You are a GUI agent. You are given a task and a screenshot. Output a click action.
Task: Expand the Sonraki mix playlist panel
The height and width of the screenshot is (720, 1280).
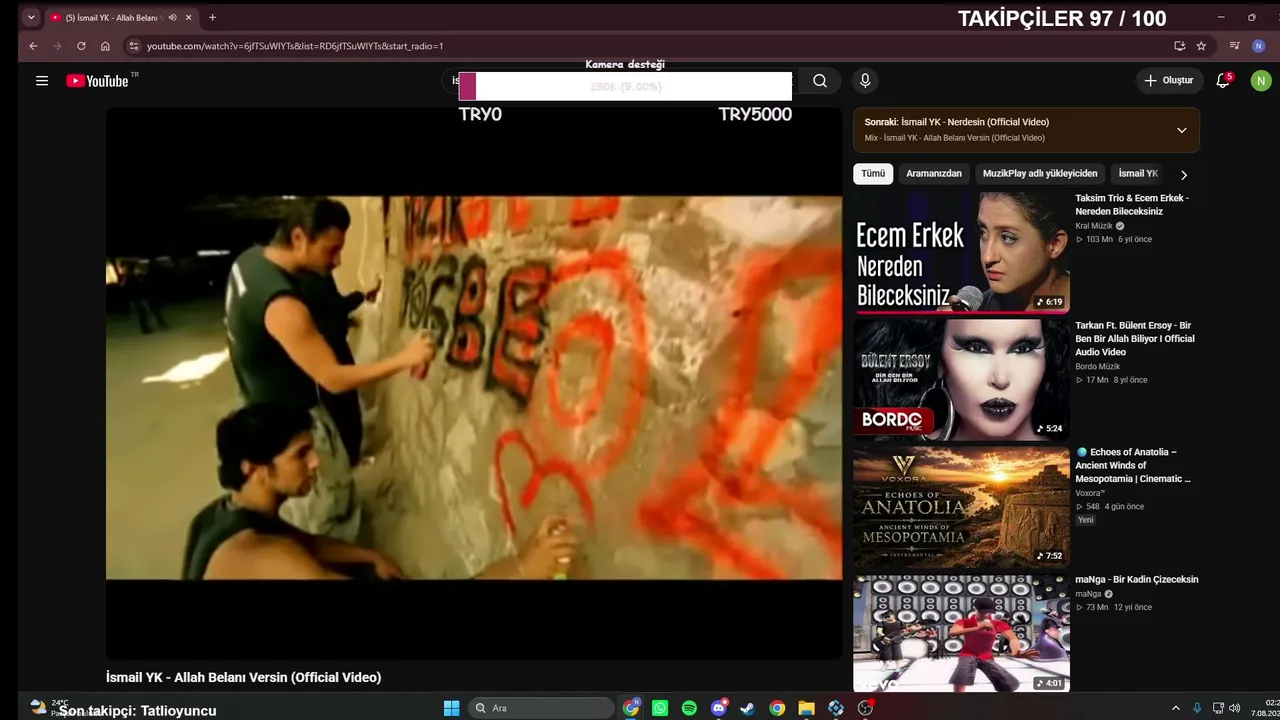coord(1182,130)
